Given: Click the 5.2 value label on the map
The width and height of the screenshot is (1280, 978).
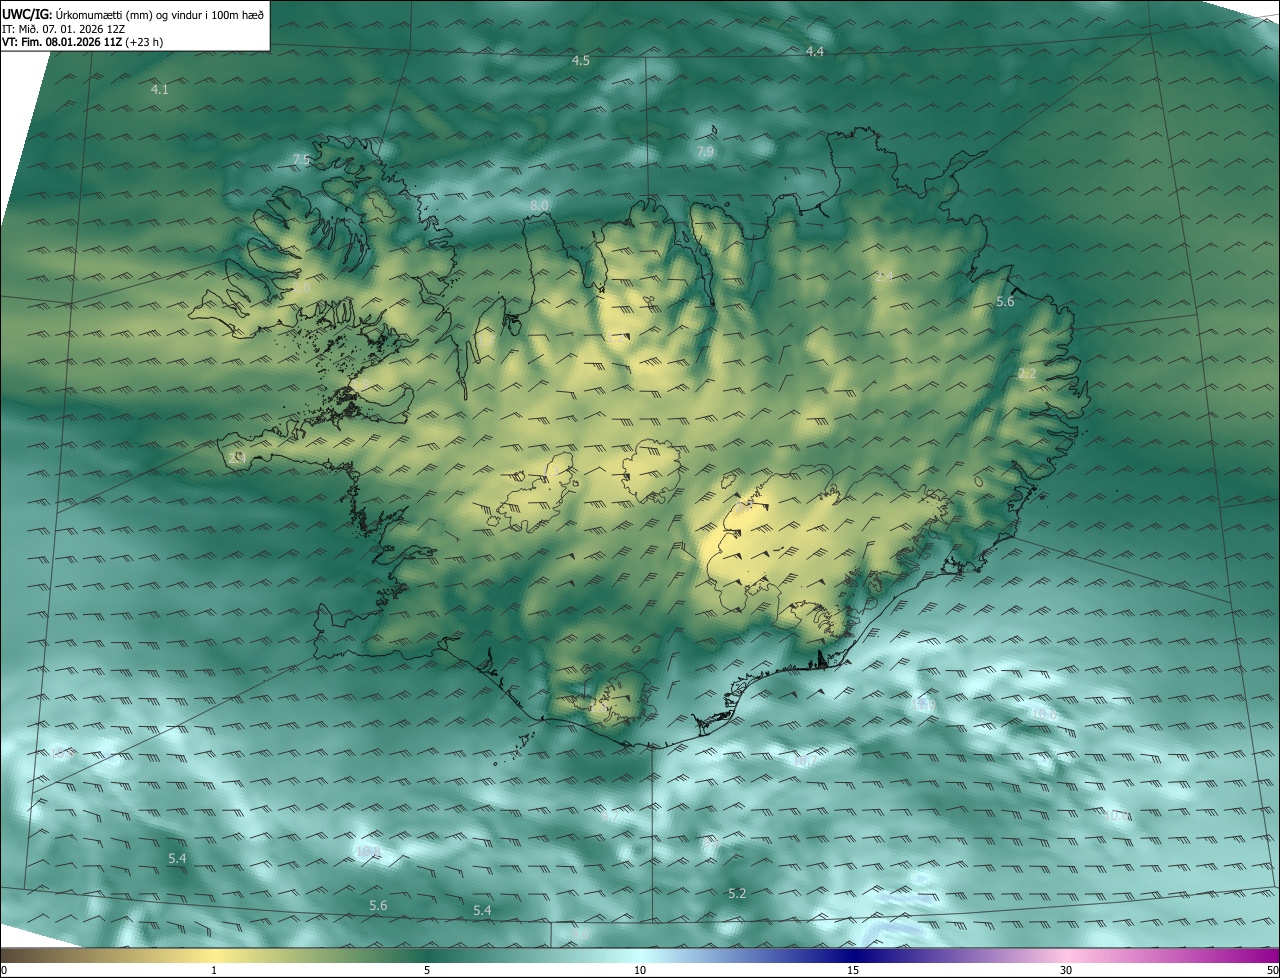Looking at the screenshot, I should pos(737,893).
